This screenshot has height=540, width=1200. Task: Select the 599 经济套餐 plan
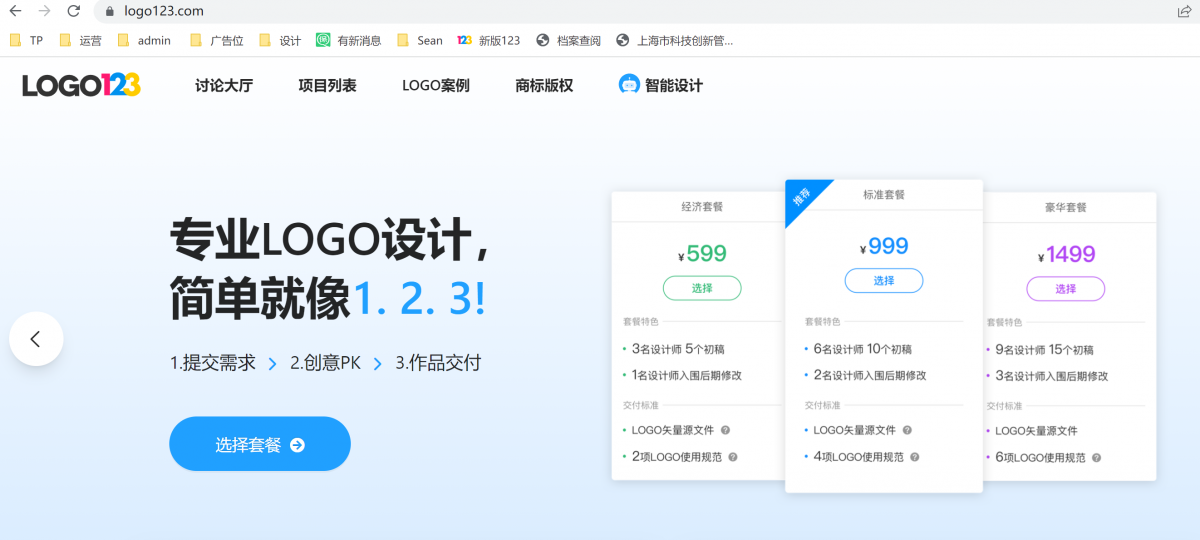[x=702, y=288]
